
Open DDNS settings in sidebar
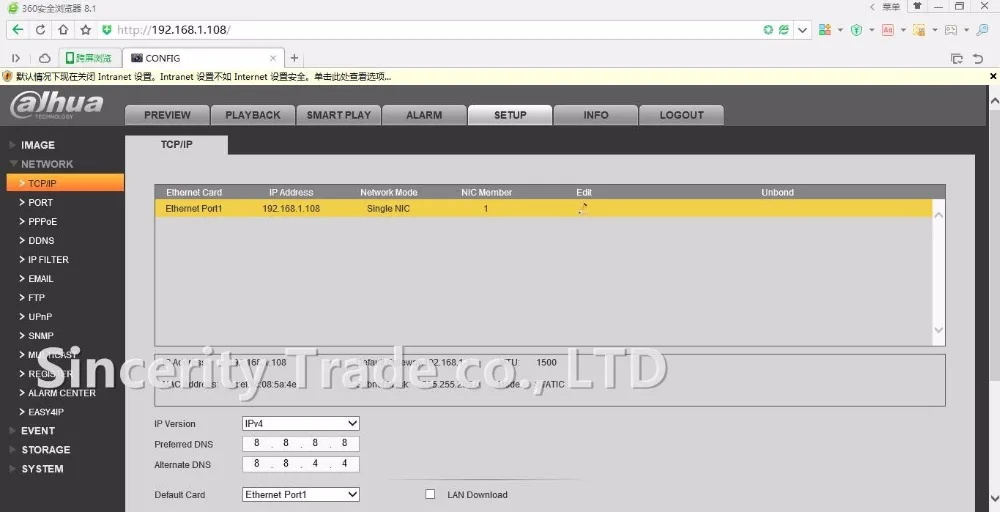tap(41, 240)
